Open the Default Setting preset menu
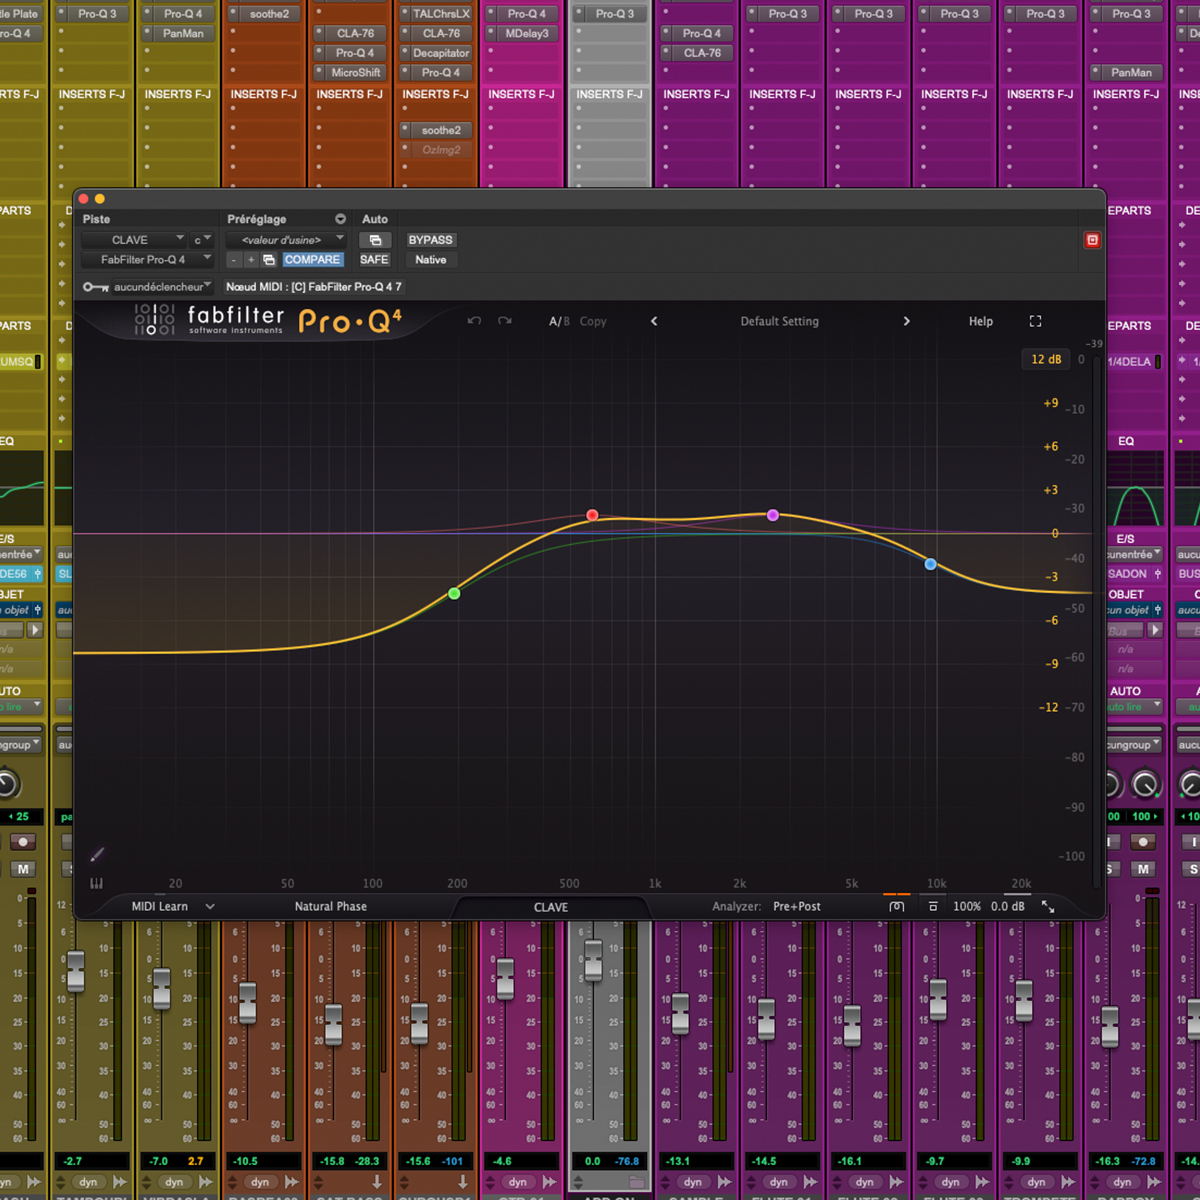Screen dimensions: 1200x1200 tap(779, 321)
